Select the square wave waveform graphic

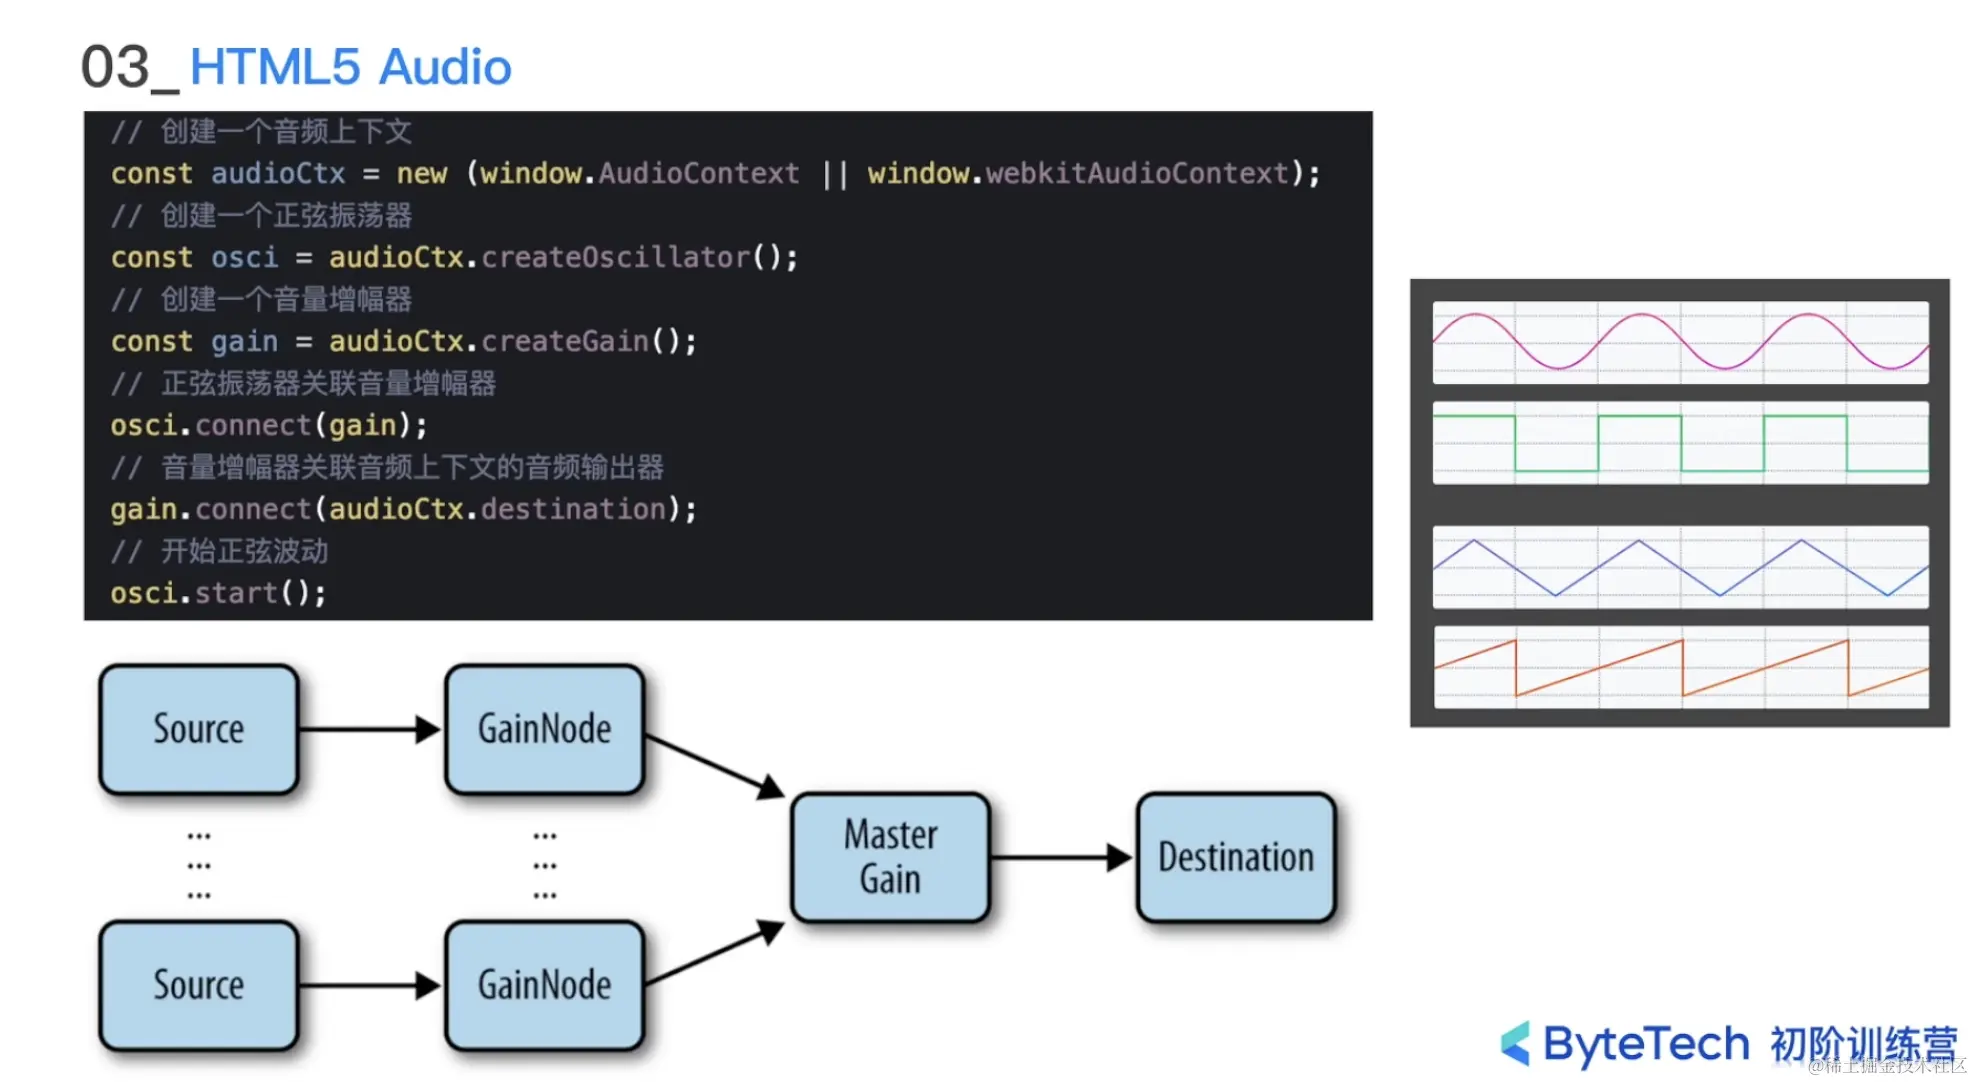tap(1680, 443)
